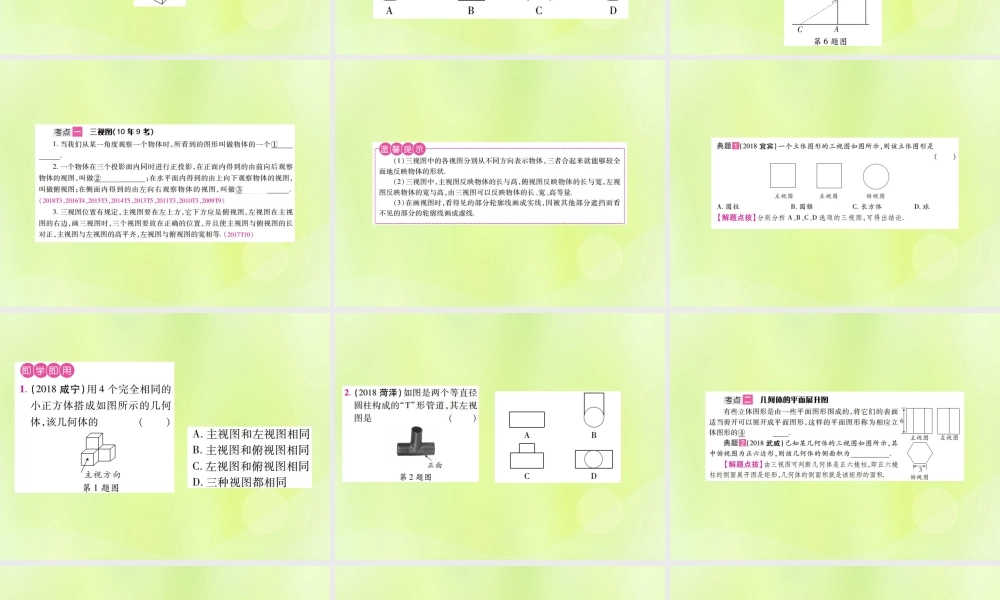The width and height of the screenshot is (1000, 600).
Task: Click the 温馨提示 heading badge
Action: coord(402,149)
